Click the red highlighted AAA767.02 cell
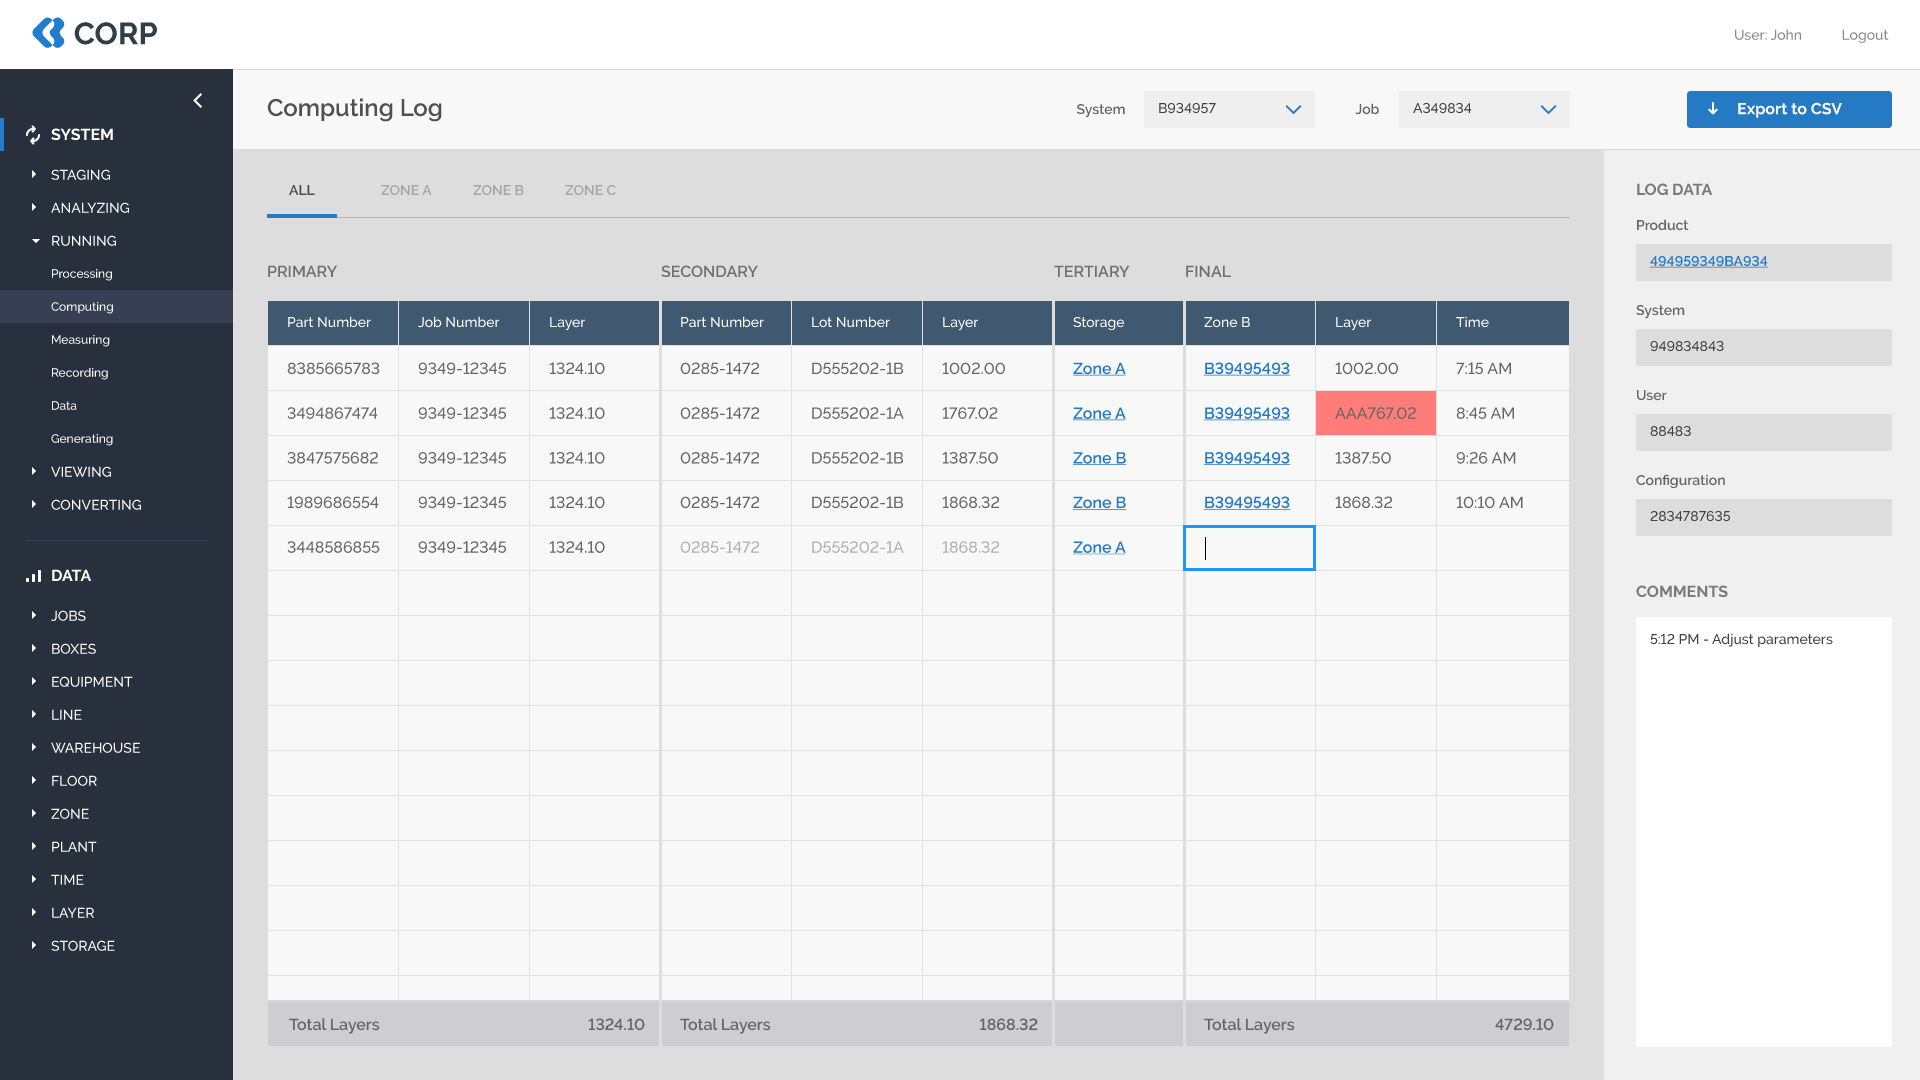Screen dimensions: 1920x1080 (x=1375, y=413)
